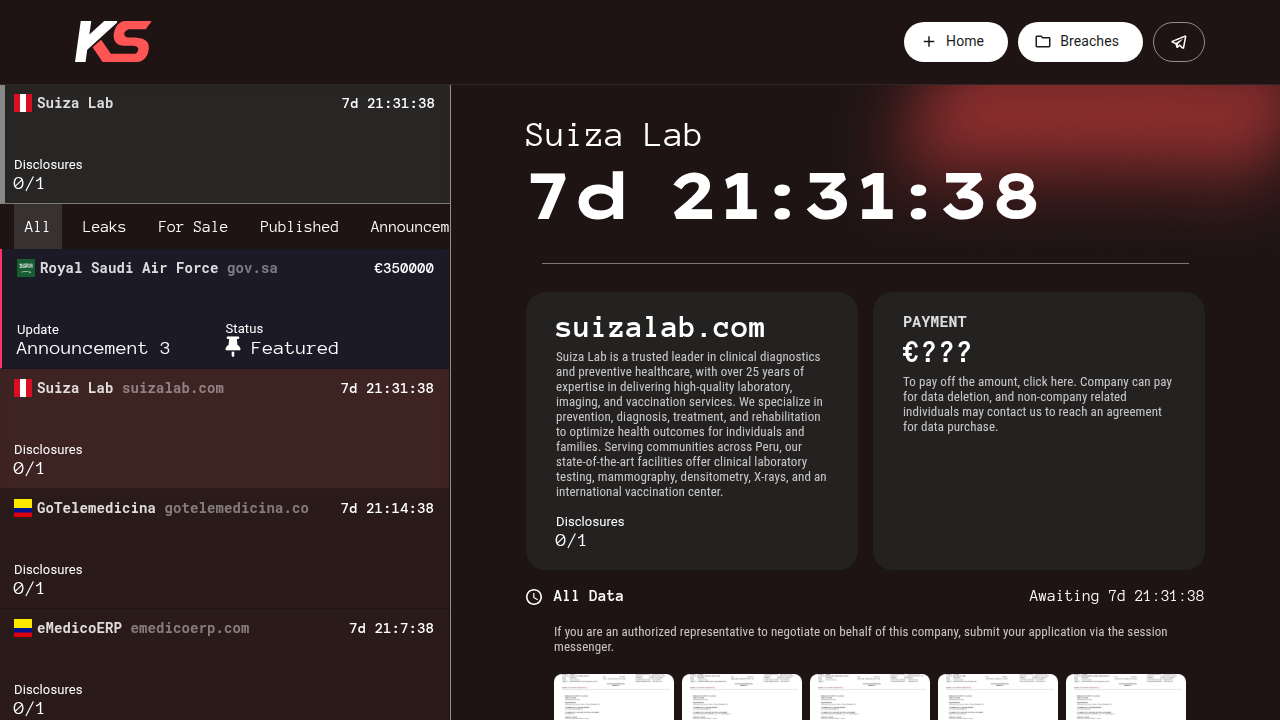Click the paper plane messenger icon
This screenshot has height=720, width=1280.
[1179, 42]
